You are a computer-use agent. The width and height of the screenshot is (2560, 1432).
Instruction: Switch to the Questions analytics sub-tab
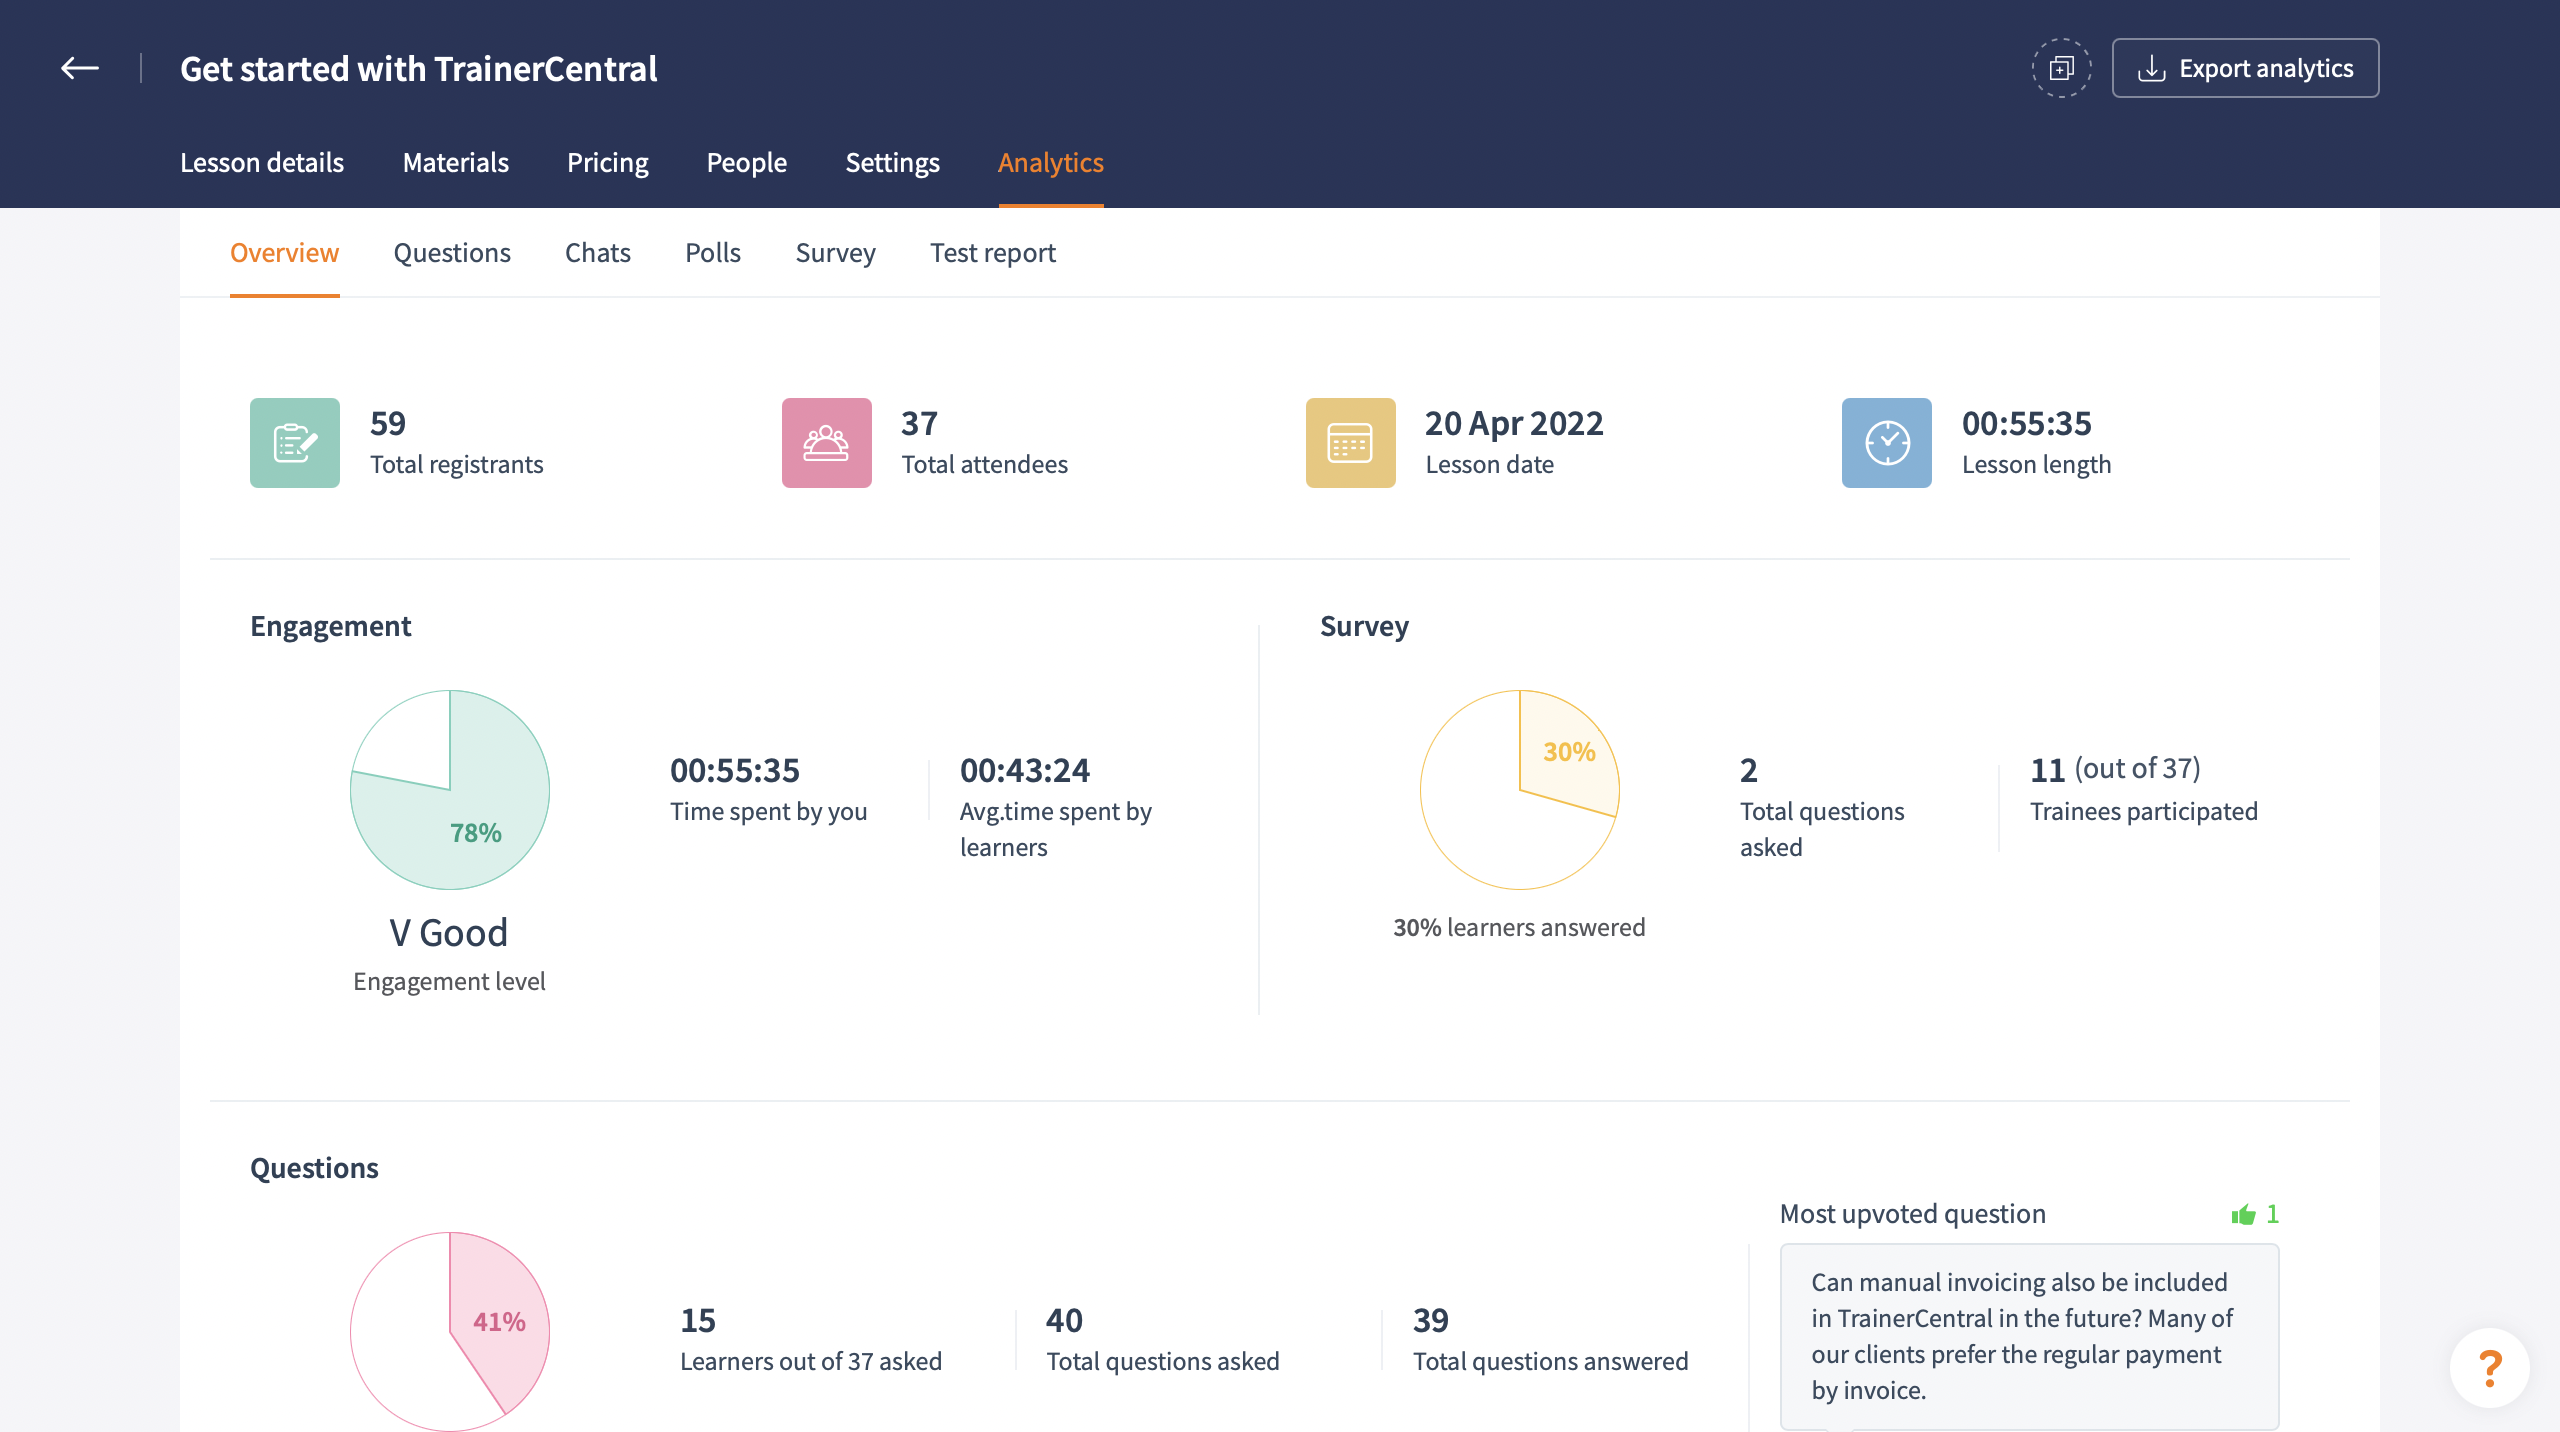pos(452,253)
